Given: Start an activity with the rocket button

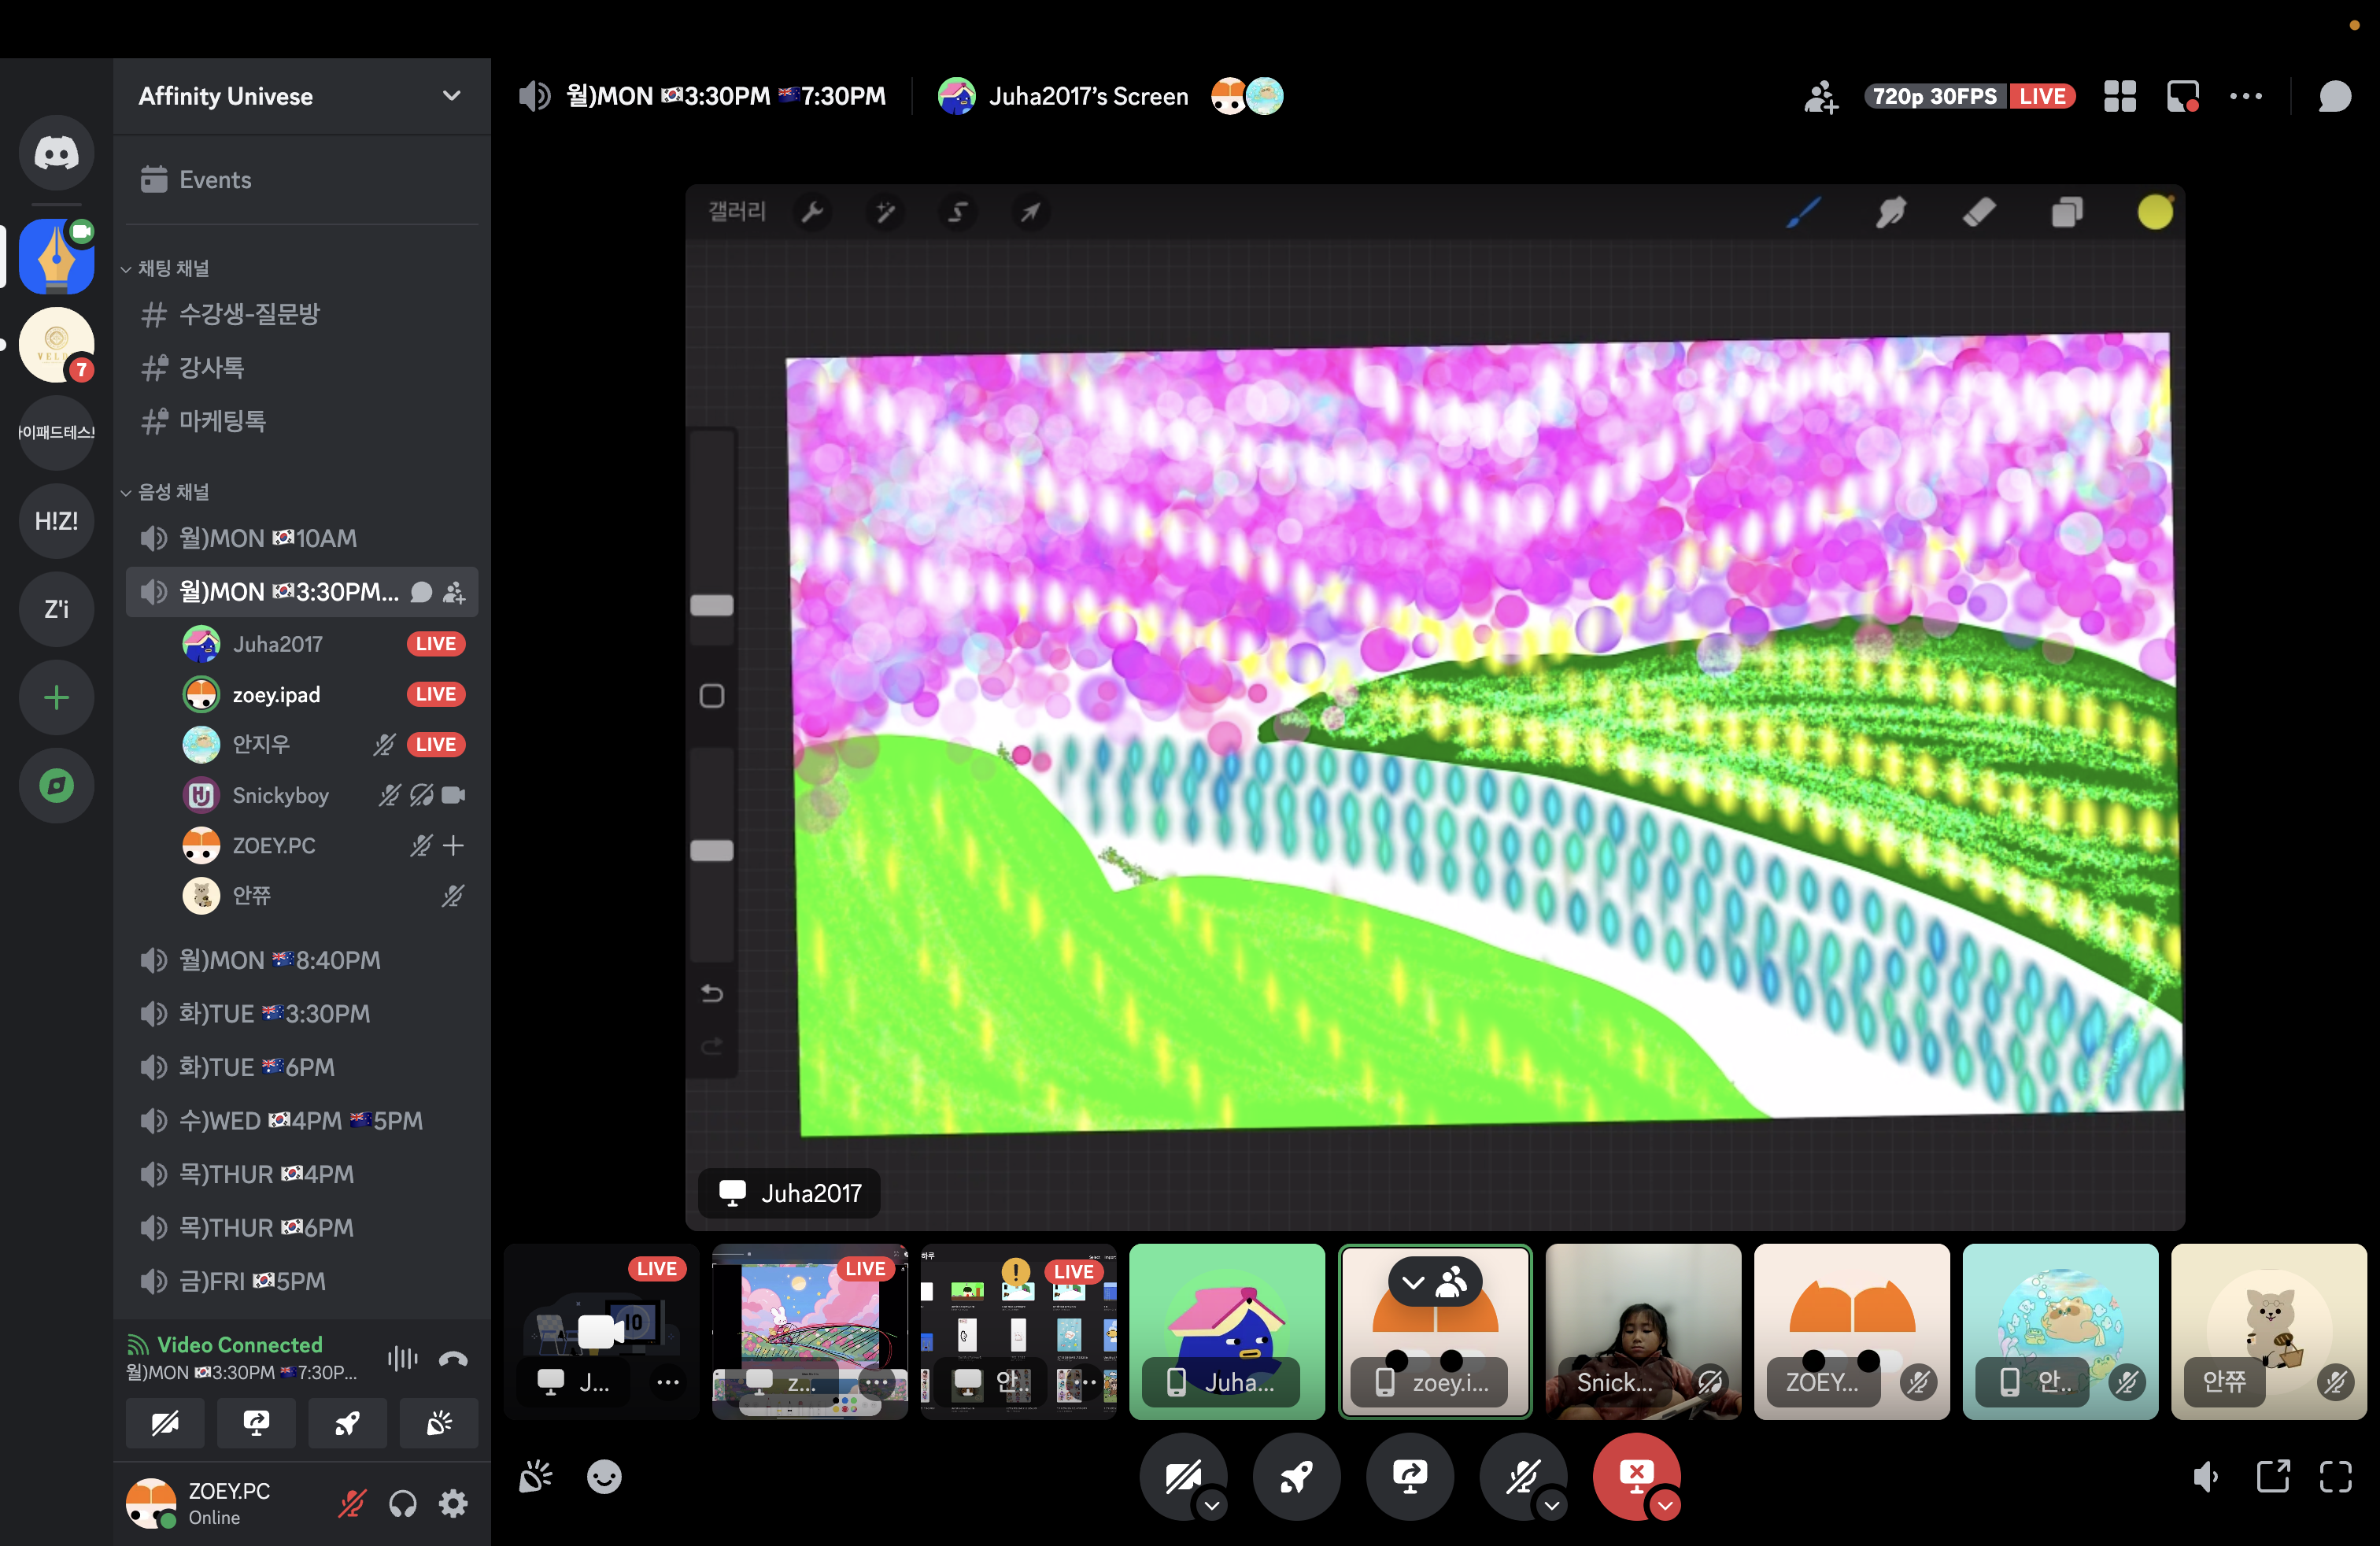Looking at the screenshot, I should point(1296,1476).
